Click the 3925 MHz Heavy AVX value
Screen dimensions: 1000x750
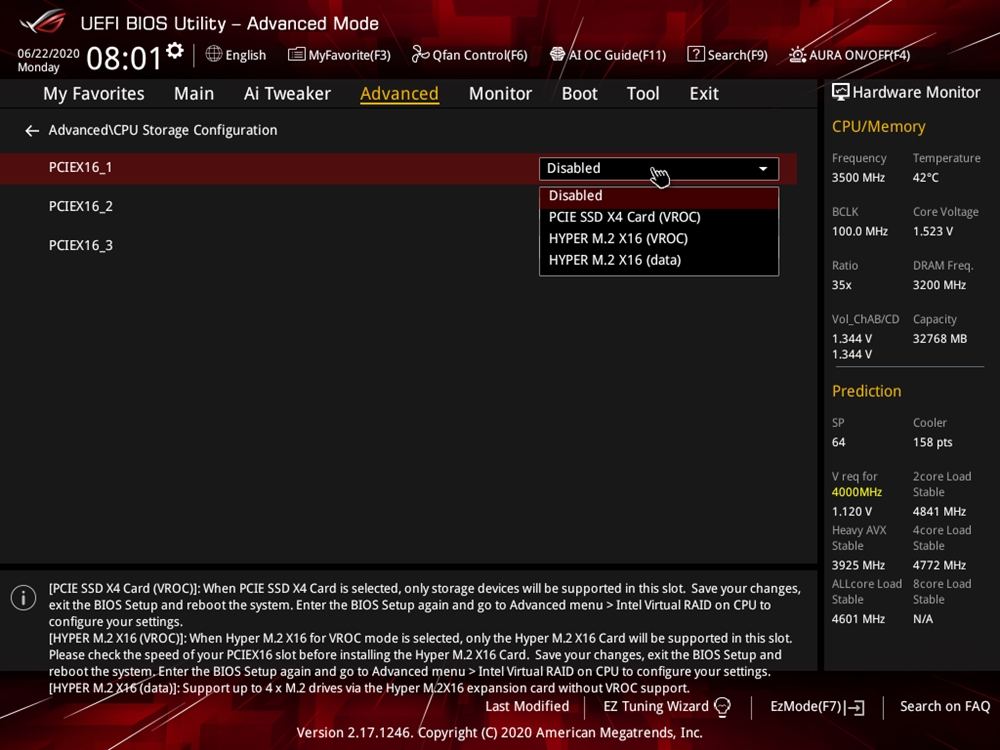(858, 565)
